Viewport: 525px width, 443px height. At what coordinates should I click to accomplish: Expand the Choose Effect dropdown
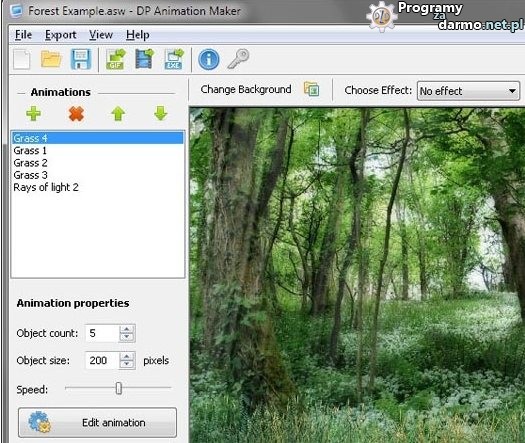(468, 91)
